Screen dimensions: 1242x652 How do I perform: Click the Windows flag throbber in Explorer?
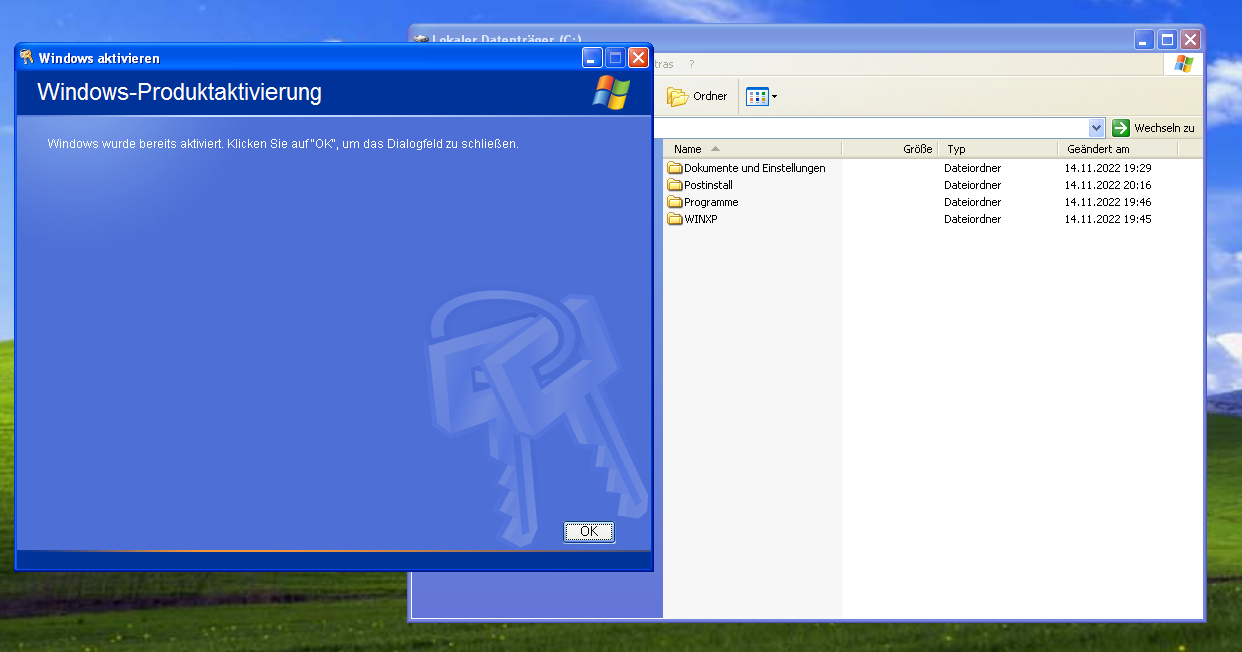point(1184,64)
